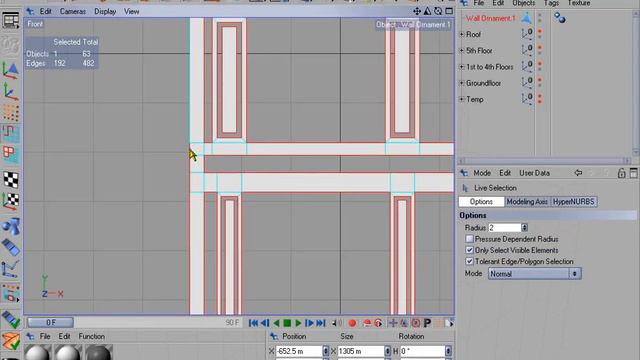Open Object manager Texture menu
This screenshot has height=360, width=640.
tap(579, 3)
